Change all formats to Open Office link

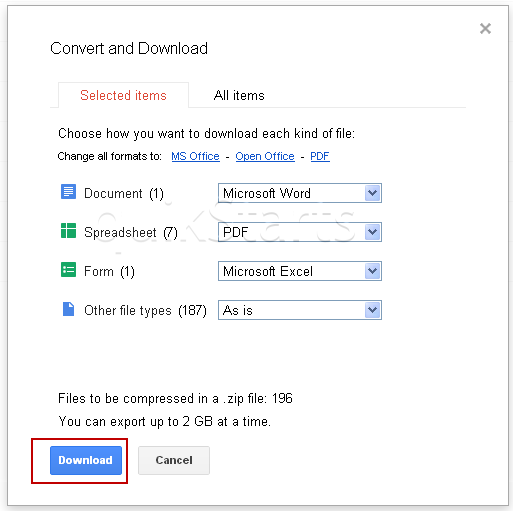pos(265,156)
